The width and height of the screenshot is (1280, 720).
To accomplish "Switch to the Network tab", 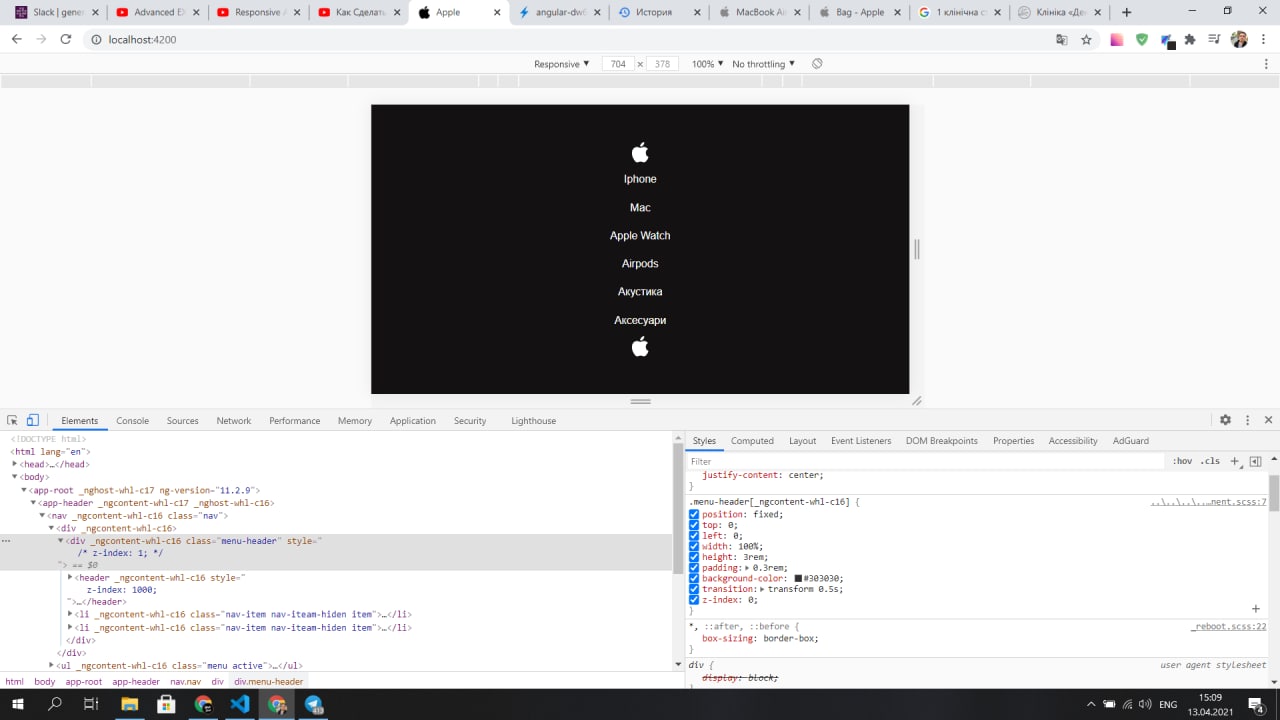I will 234,421.
